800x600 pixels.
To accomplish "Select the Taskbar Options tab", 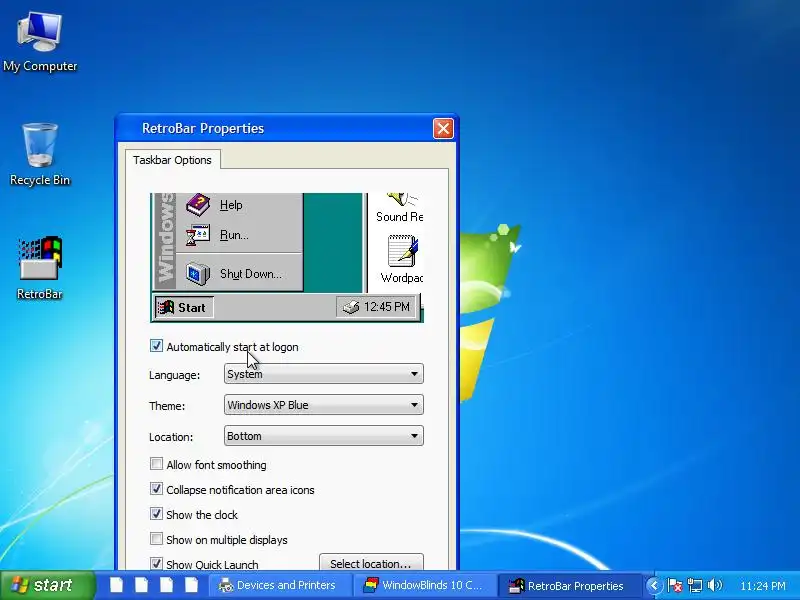I will (x=172, y=160).
